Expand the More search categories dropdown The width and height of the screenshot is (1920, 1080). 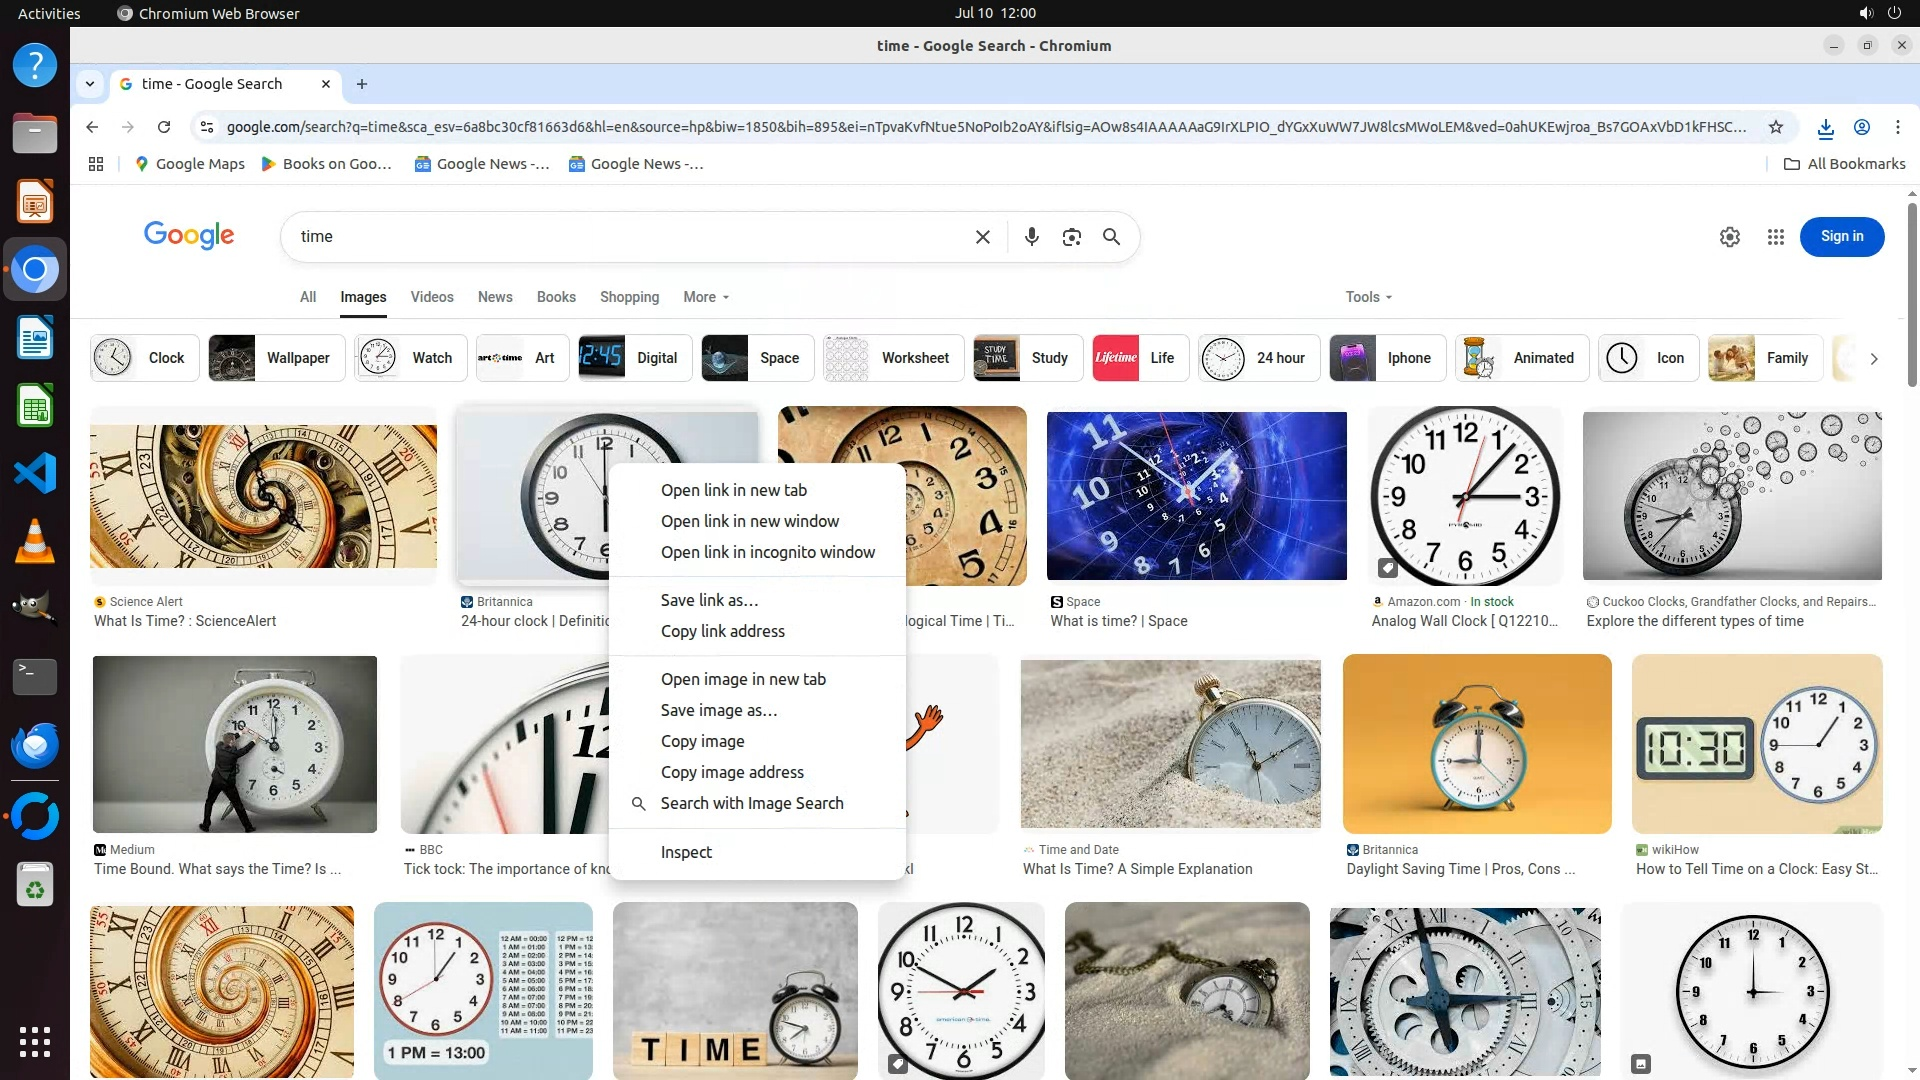click(706, 297)
